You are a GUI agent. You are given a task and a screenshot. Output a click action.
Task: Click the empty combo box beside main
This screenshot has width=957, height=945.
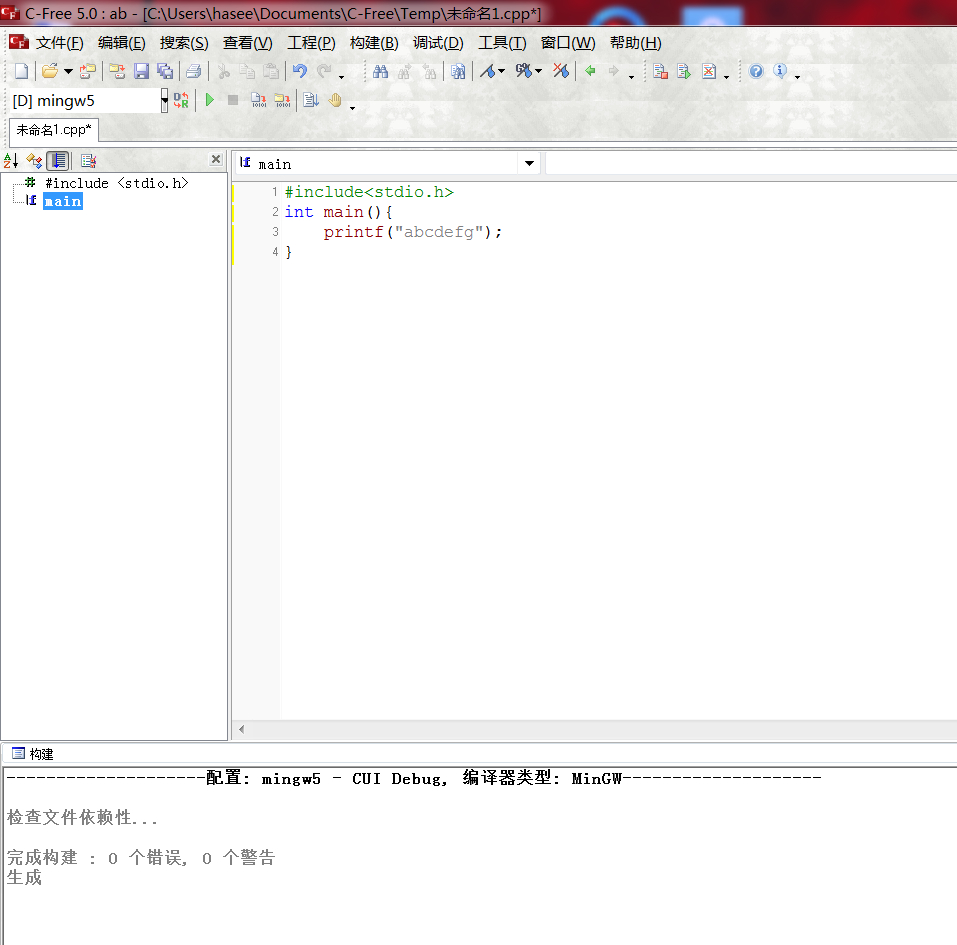coord(751,164)
